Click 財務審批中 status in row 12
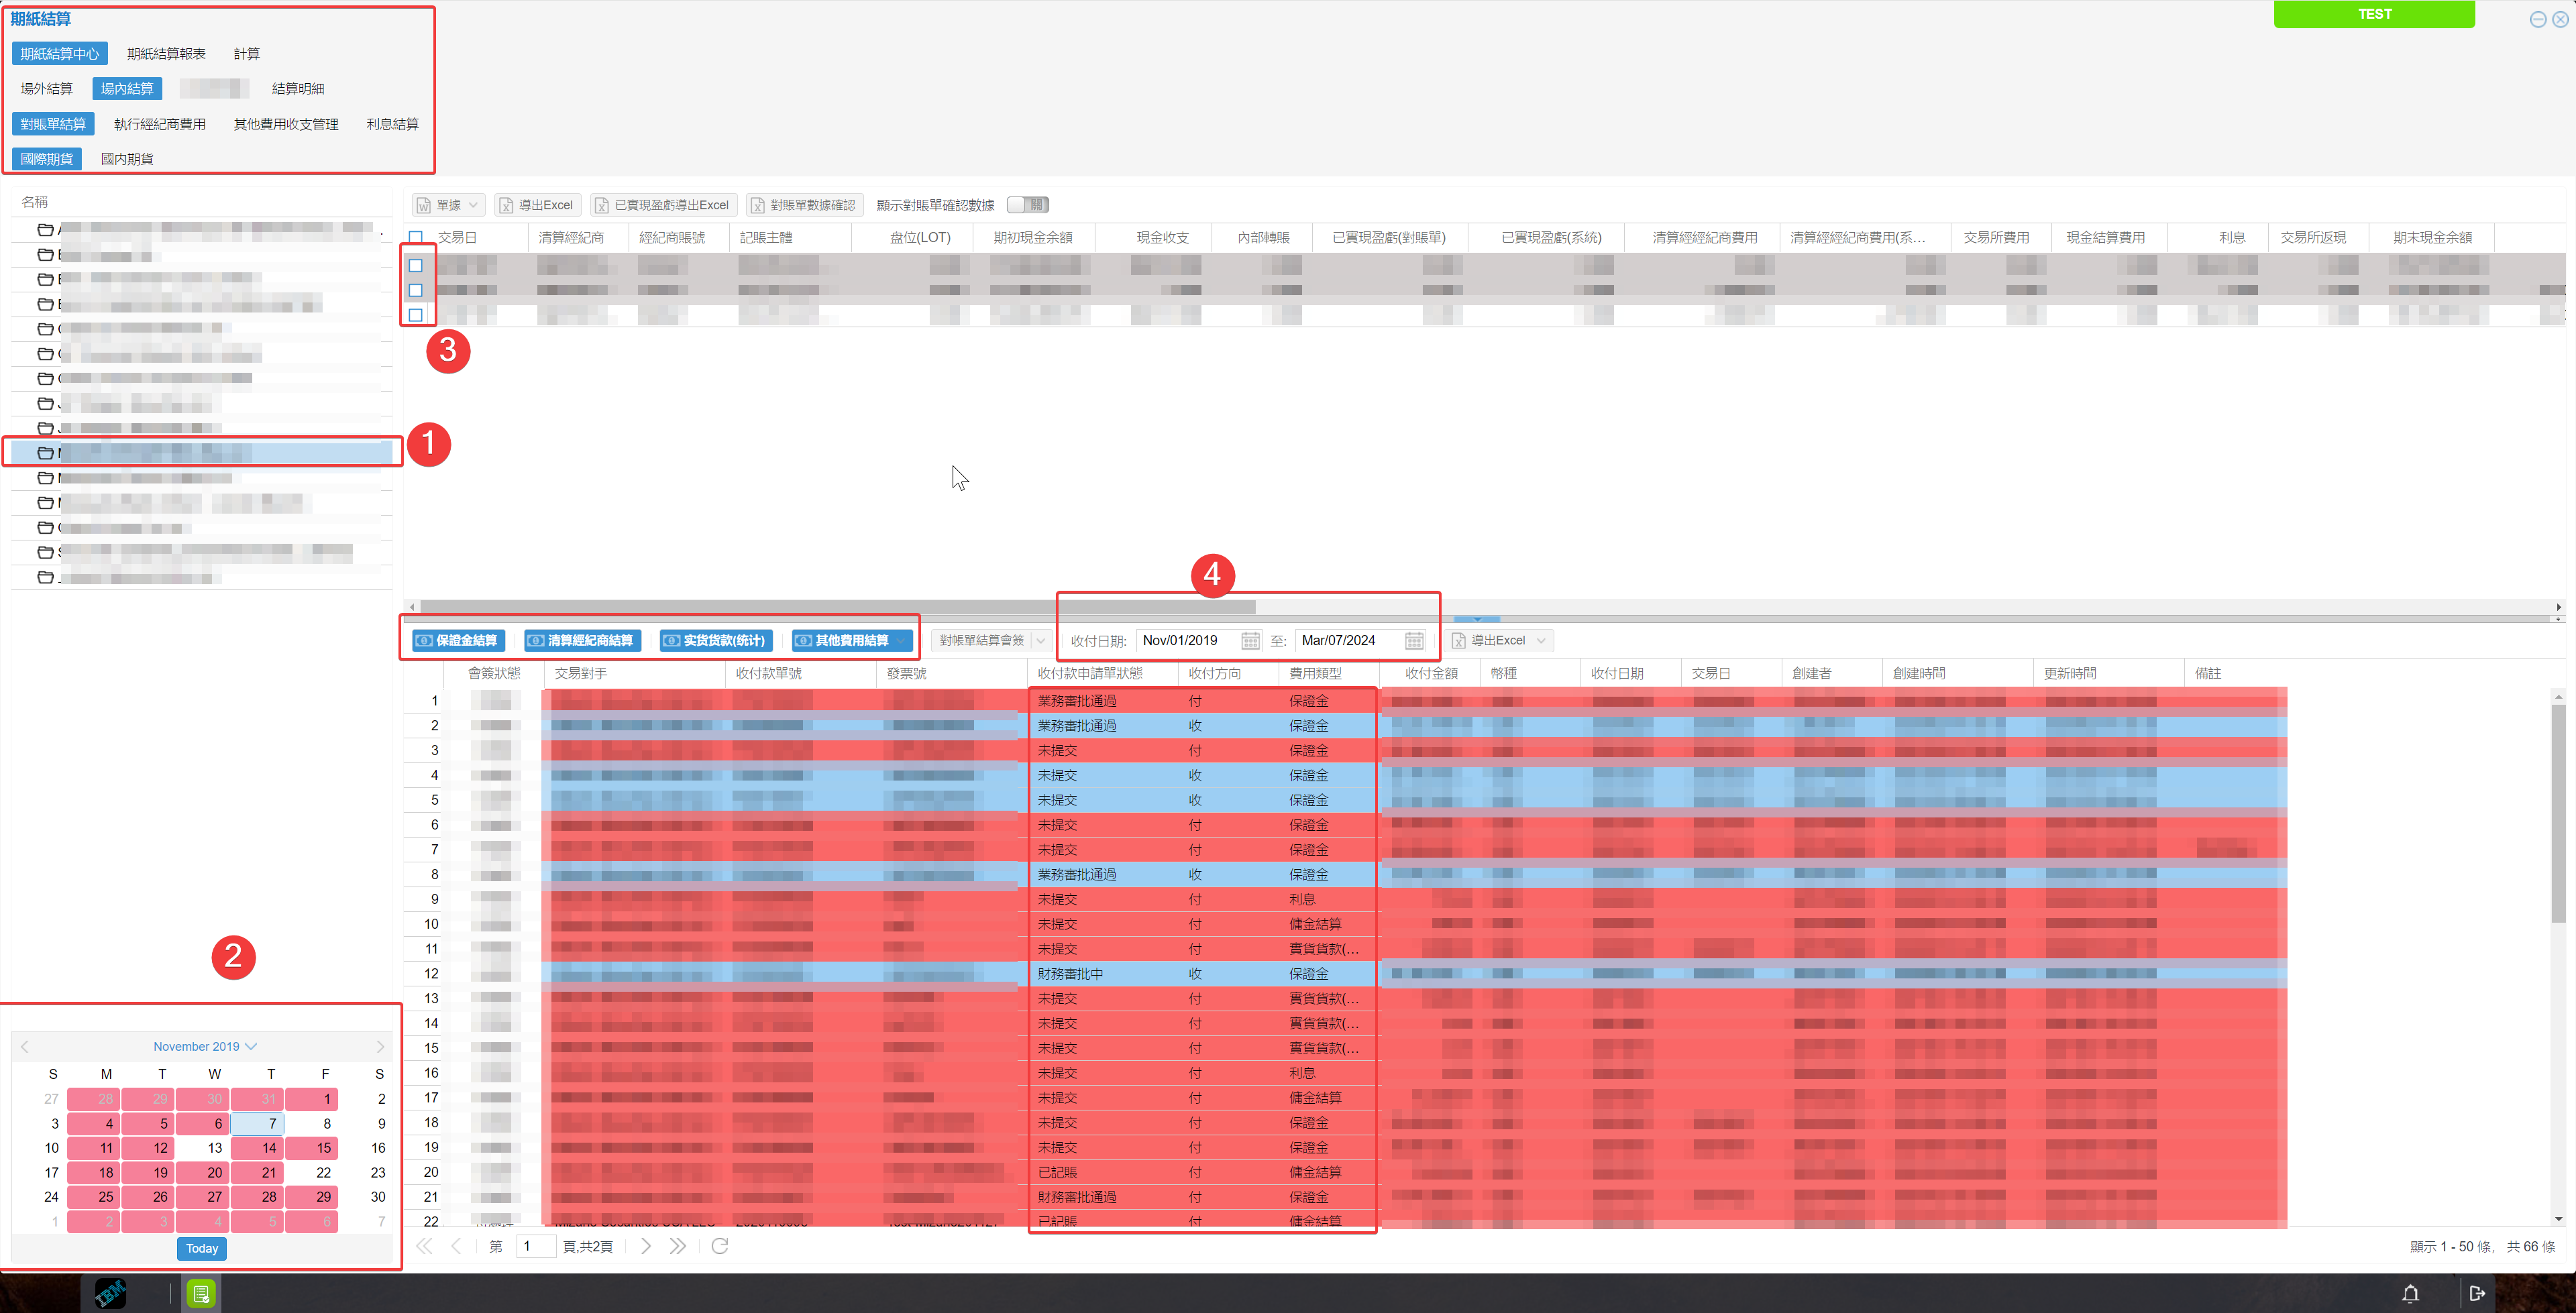The image size is (2576, 1313). click(1070, 973)
